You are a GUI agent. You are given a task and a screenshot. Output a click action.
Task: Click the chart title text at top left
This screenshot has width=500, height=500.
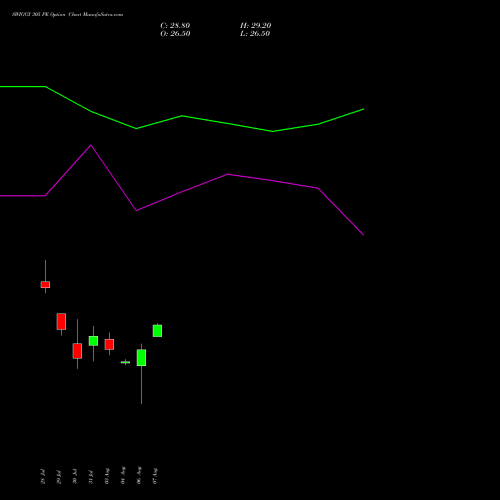pyautogui.click(x=68, y=15)
